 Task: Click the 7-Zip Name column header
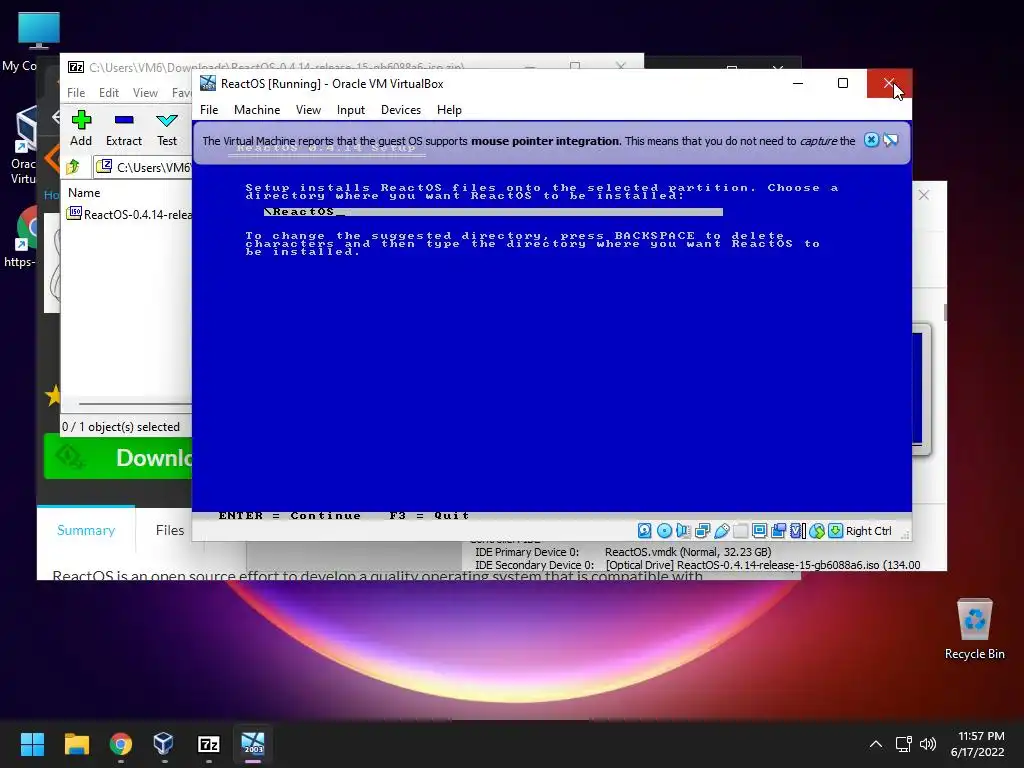84,193
